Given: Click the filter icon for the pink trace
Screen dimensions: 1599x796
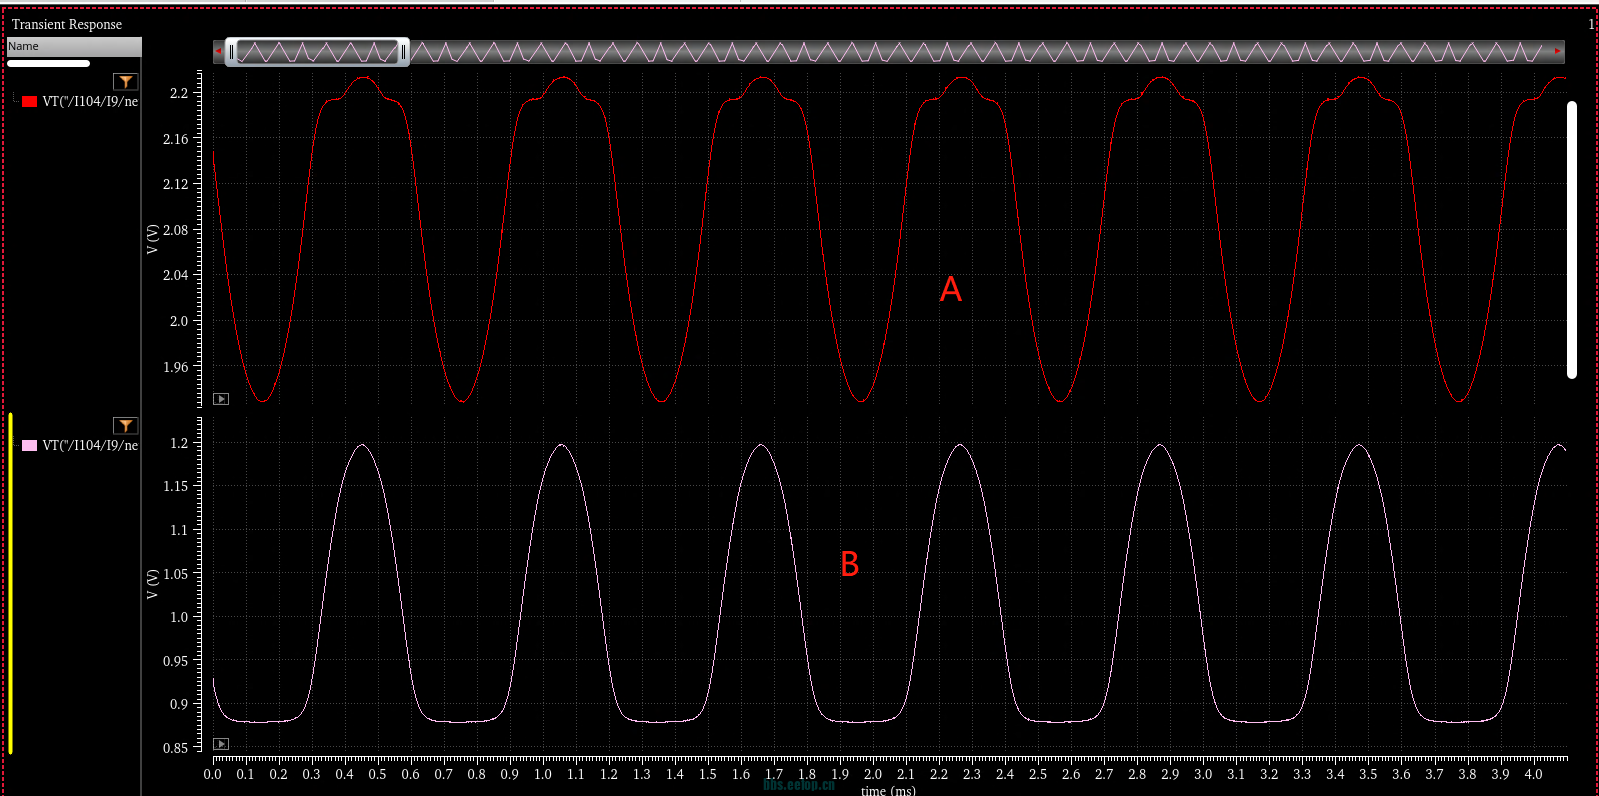Looking at the screenshot, I should click(x=126, y=426).
